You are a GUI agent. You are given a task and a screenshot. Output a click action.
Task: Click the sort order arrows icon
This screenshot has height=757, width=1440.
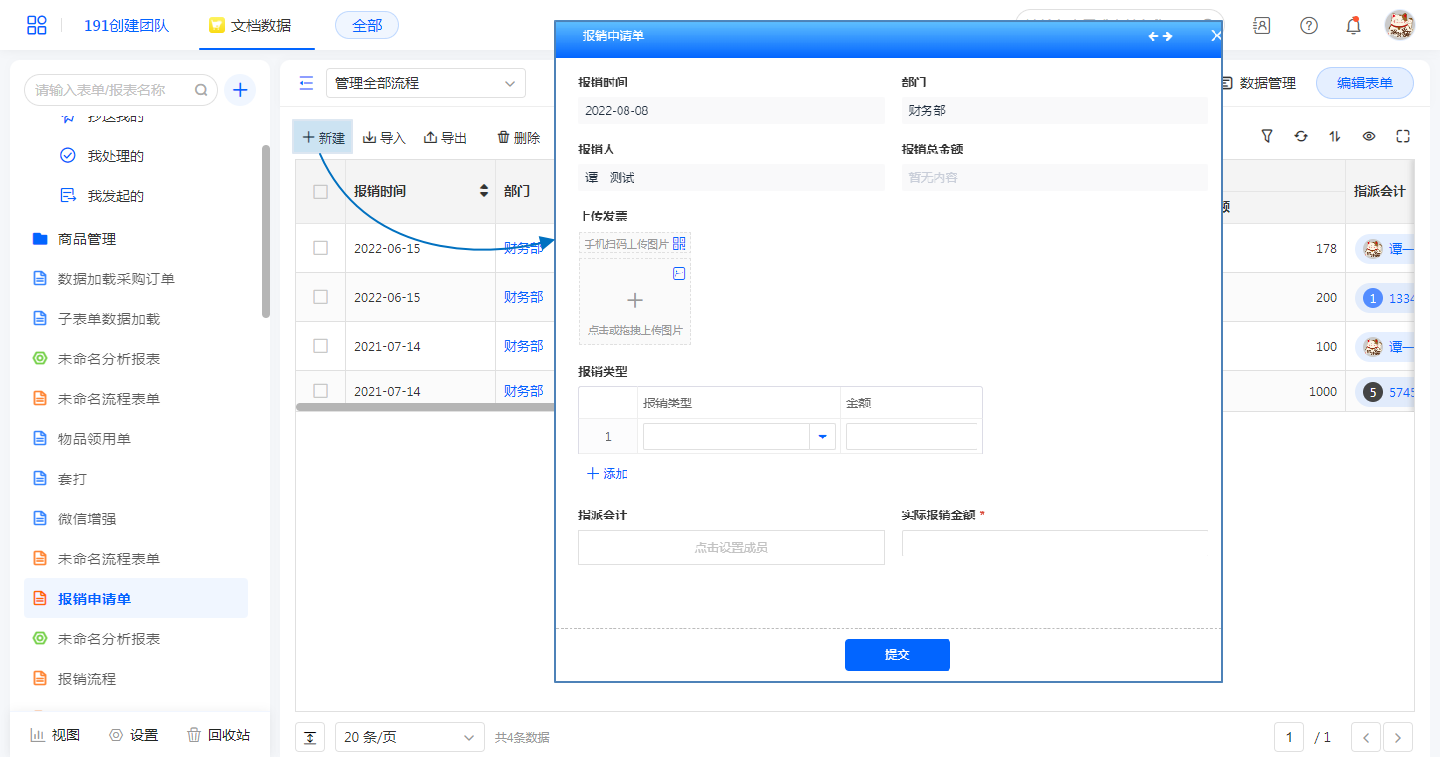click(1335, 137)
